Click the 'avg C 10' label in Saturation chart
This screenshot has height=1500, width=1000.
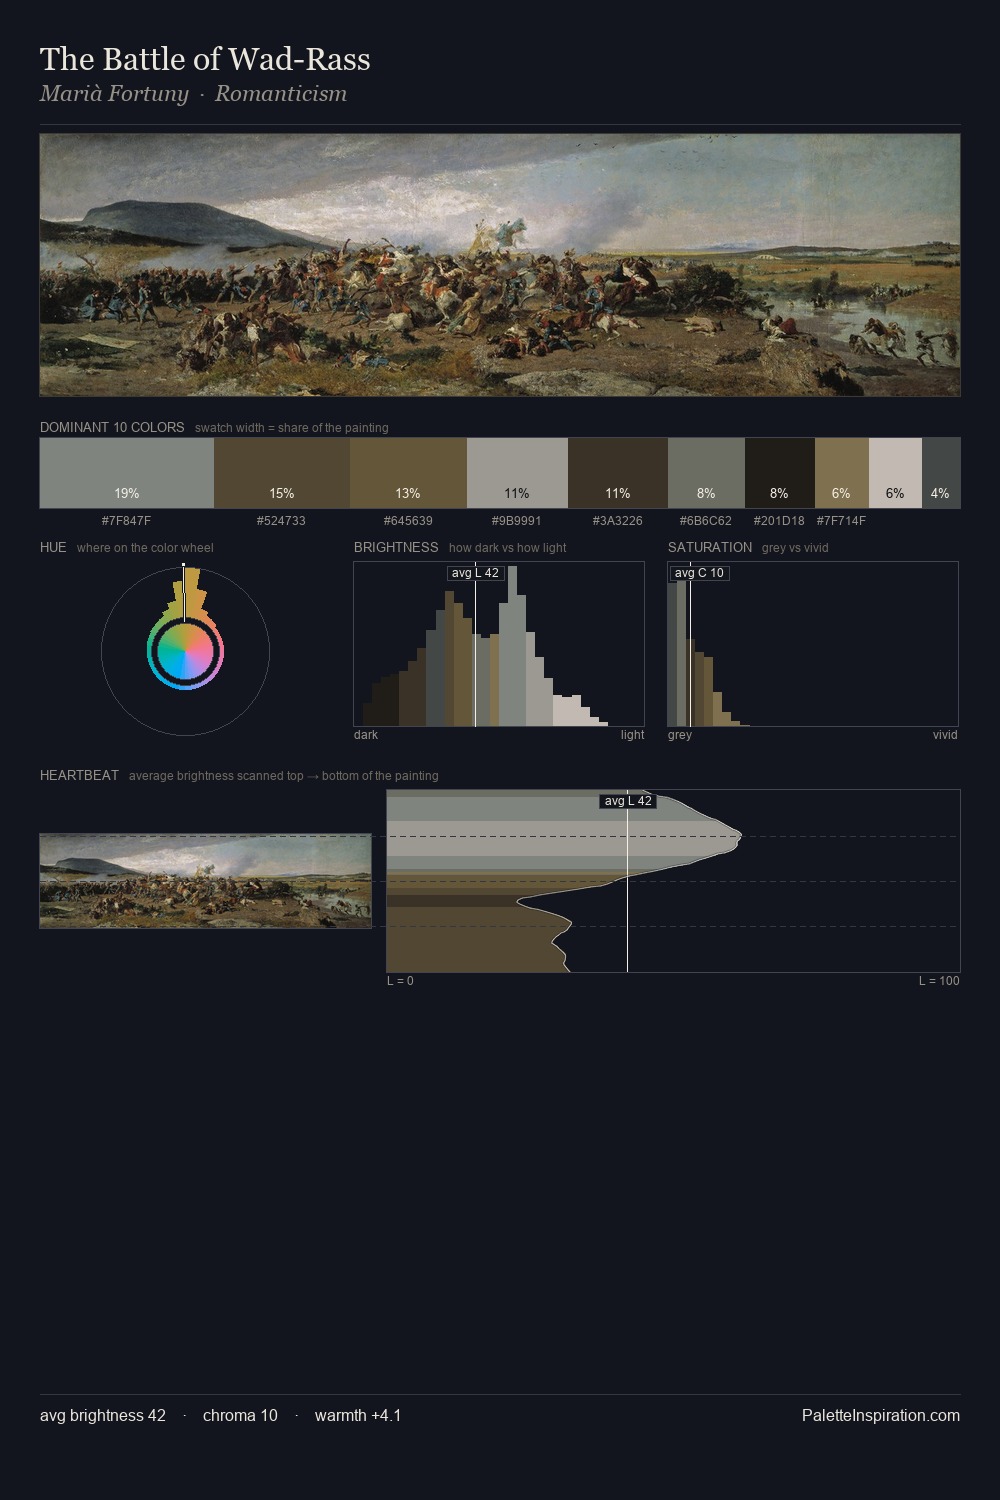pos(699,573)
